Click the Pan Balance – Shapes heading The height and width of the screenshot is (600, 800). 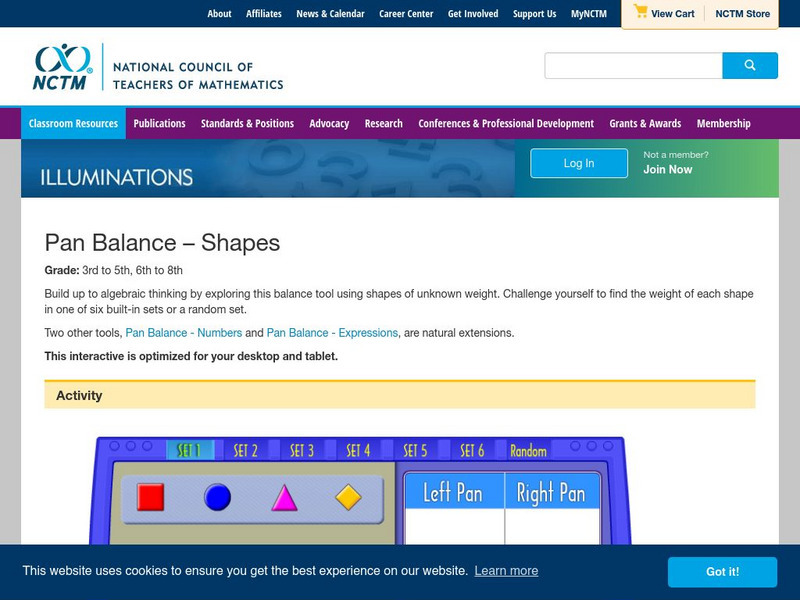tap(162, 243)
